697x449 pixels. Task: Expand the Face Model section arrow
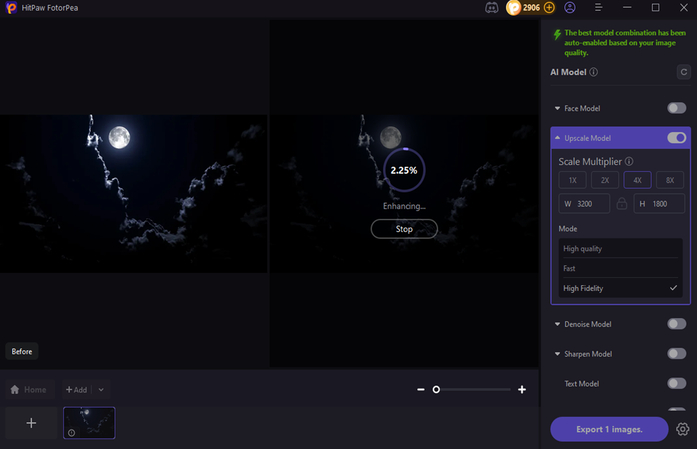coord(557,108)
